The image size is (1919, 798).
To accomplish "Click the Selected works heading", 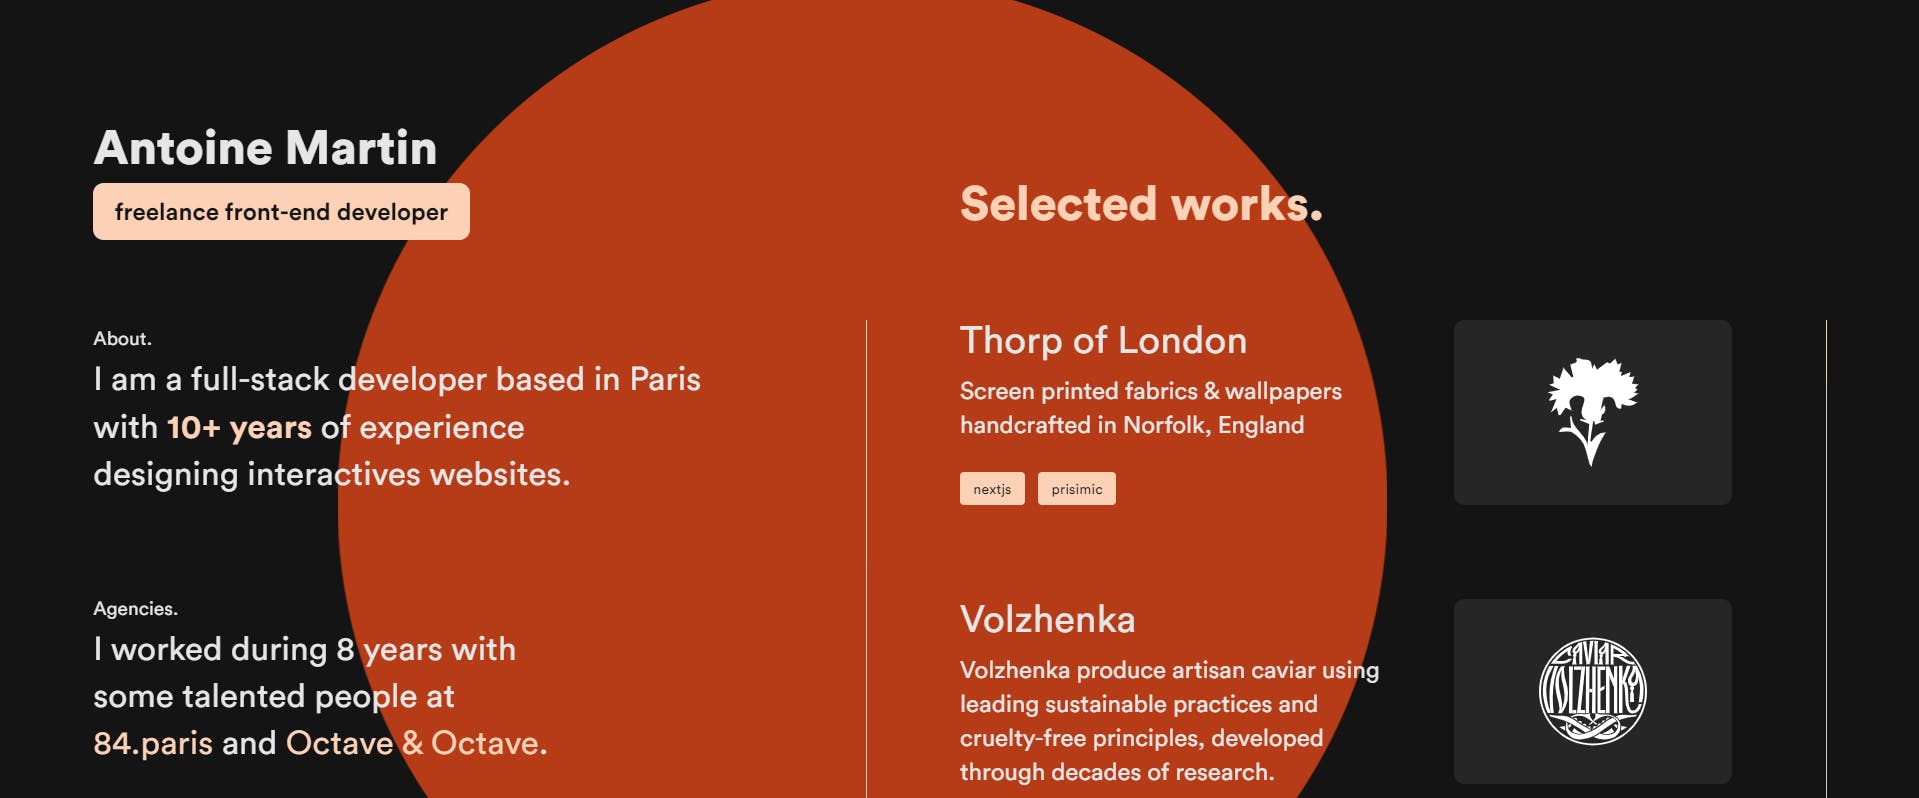I will (1140, 204).
